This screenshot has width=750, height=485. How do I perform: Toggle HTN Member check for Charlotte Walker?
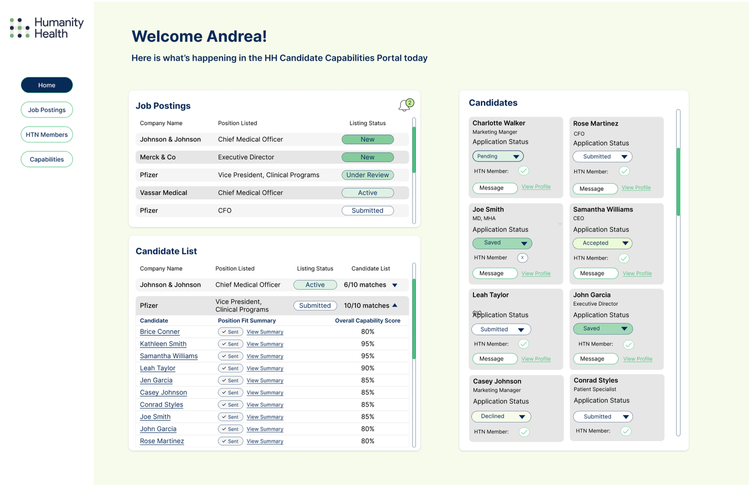tap(523, 171)
